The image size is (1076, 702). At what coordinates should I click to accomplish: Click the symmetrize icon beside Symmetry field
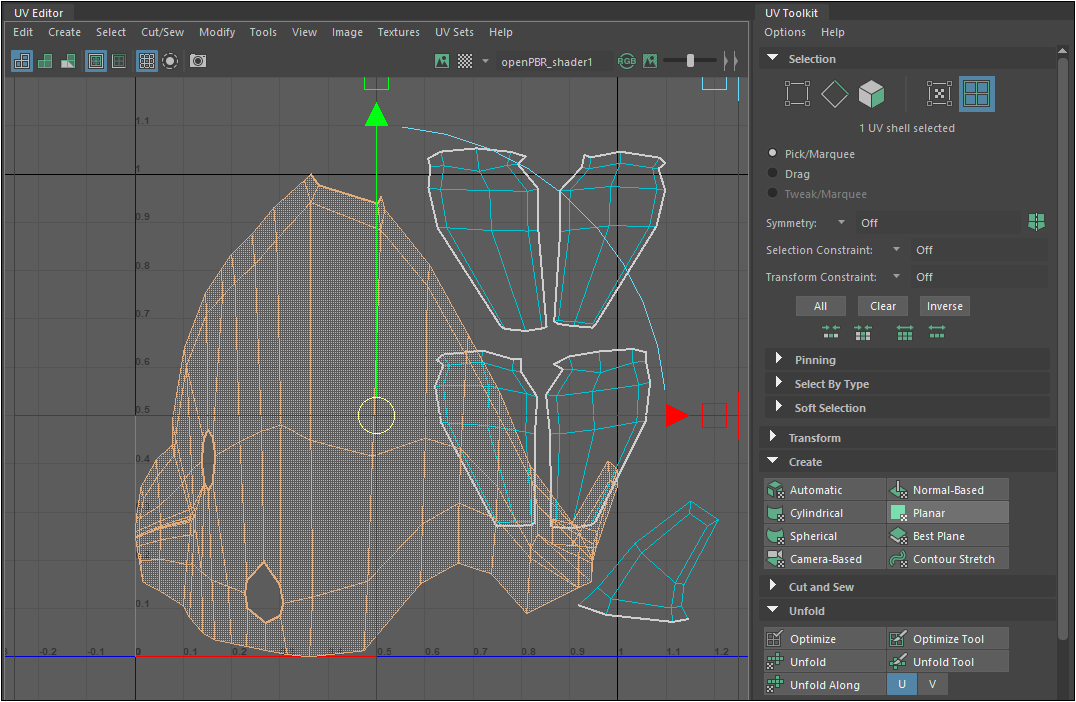pyautogui.click(x=1036, y=222)
